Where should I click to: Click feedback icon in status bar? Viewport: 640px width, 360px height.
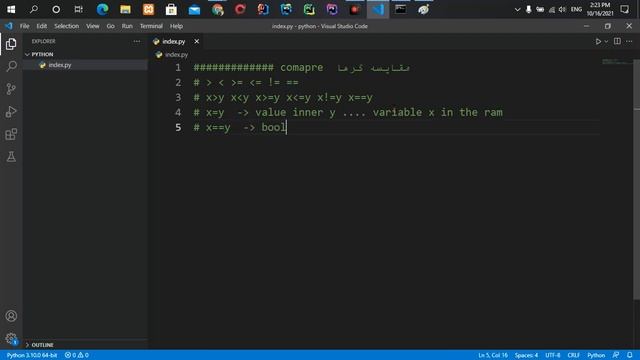616,355
